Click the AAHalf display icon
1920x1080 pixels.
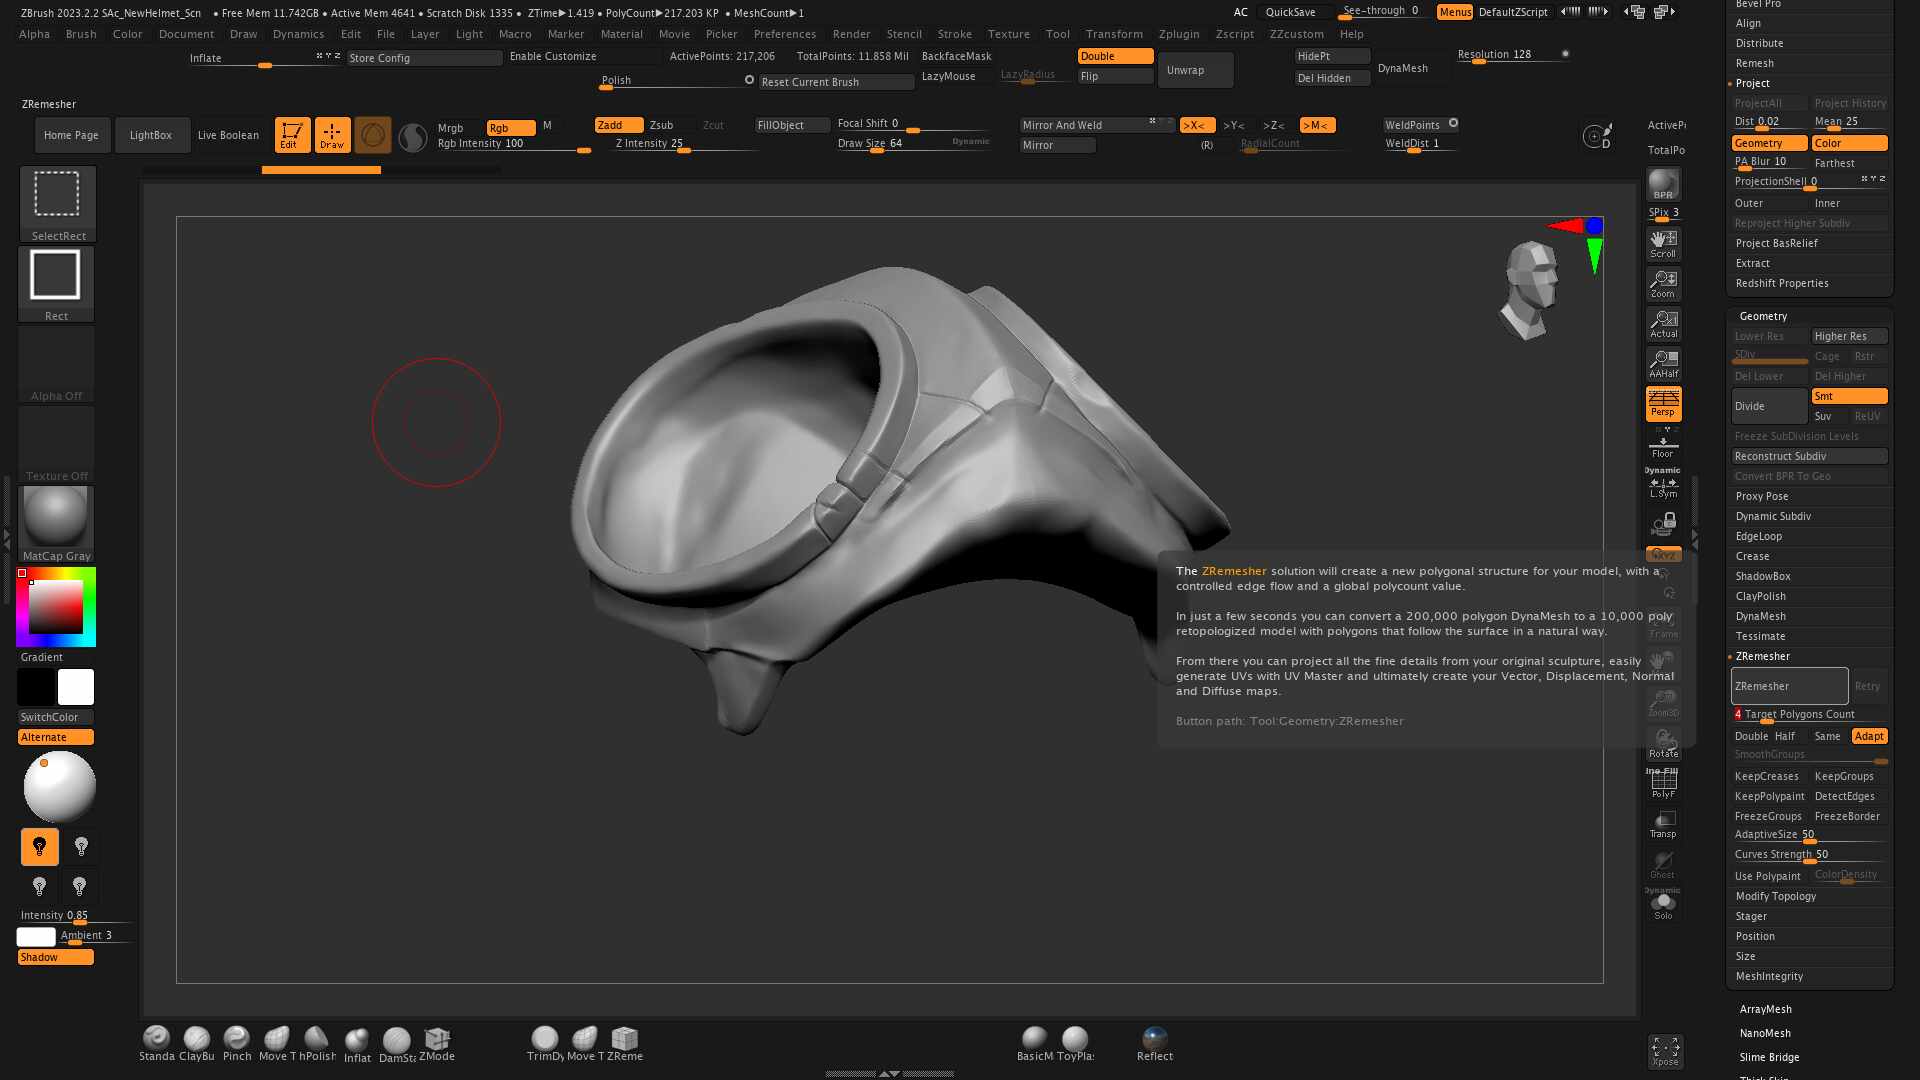1663,363
